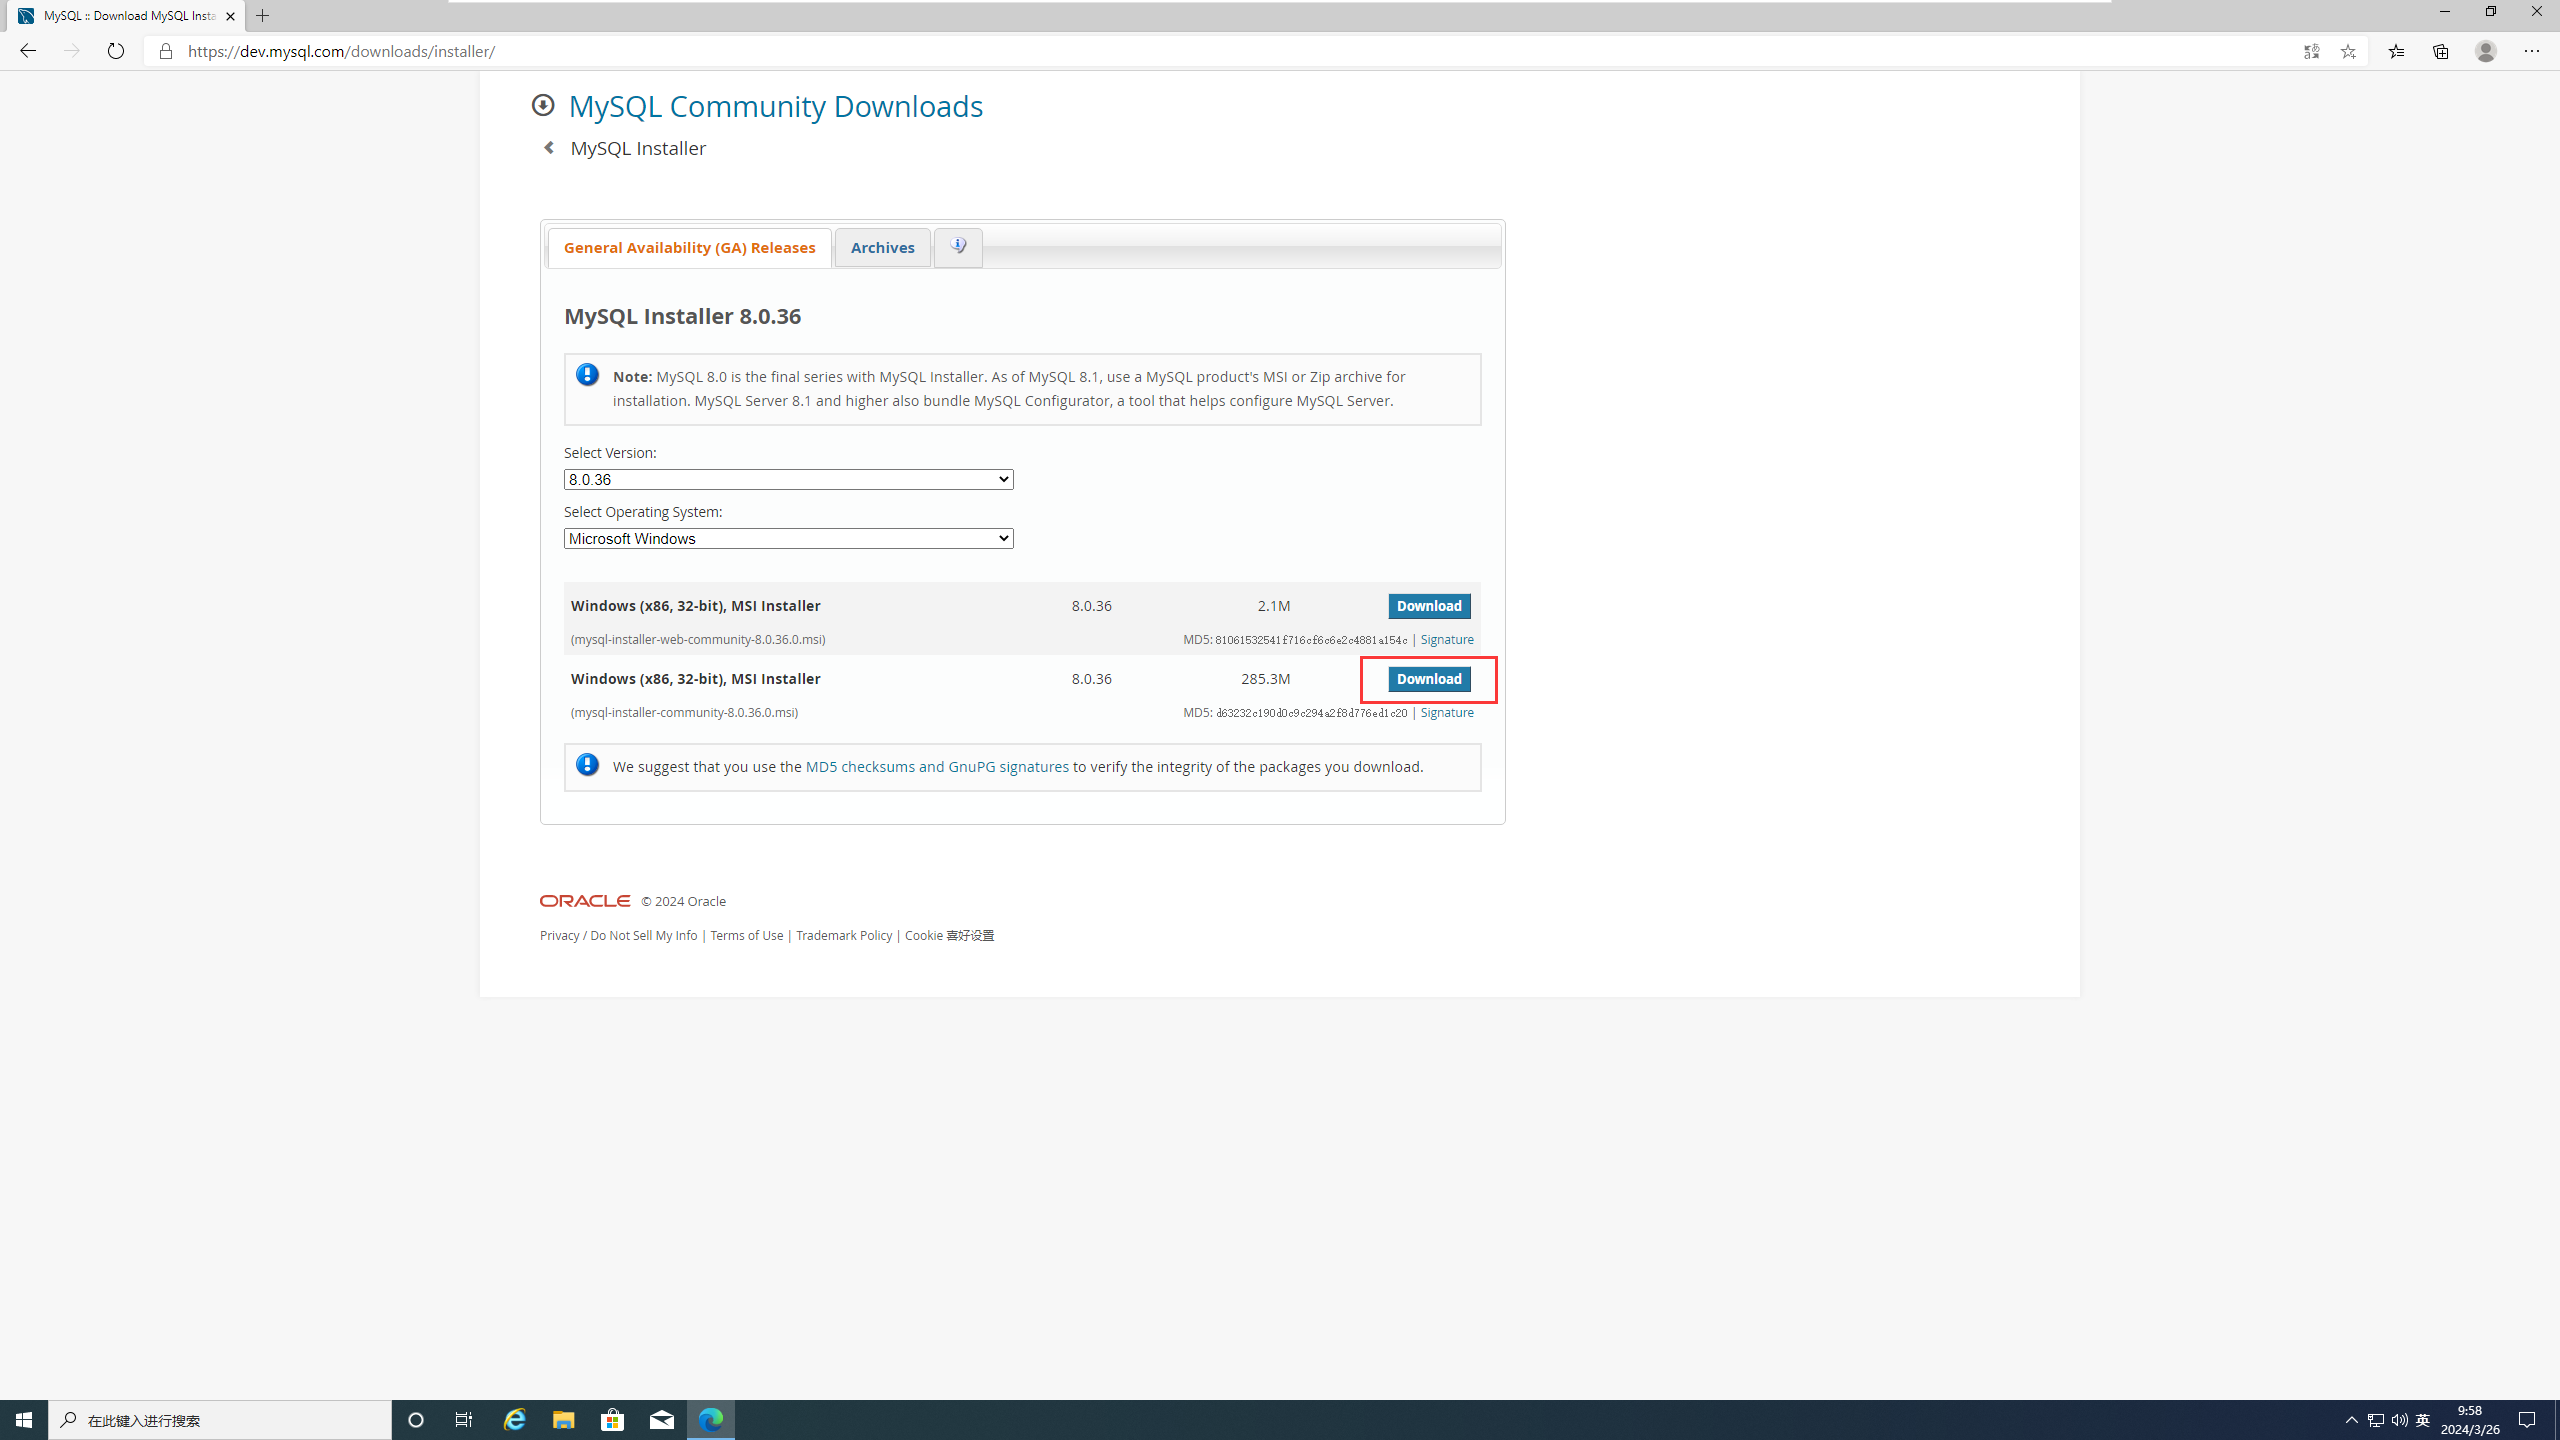The image size is (2560, 1440).
Task: Open Mail app from taskbar
Action: [x=662, y=1420]
